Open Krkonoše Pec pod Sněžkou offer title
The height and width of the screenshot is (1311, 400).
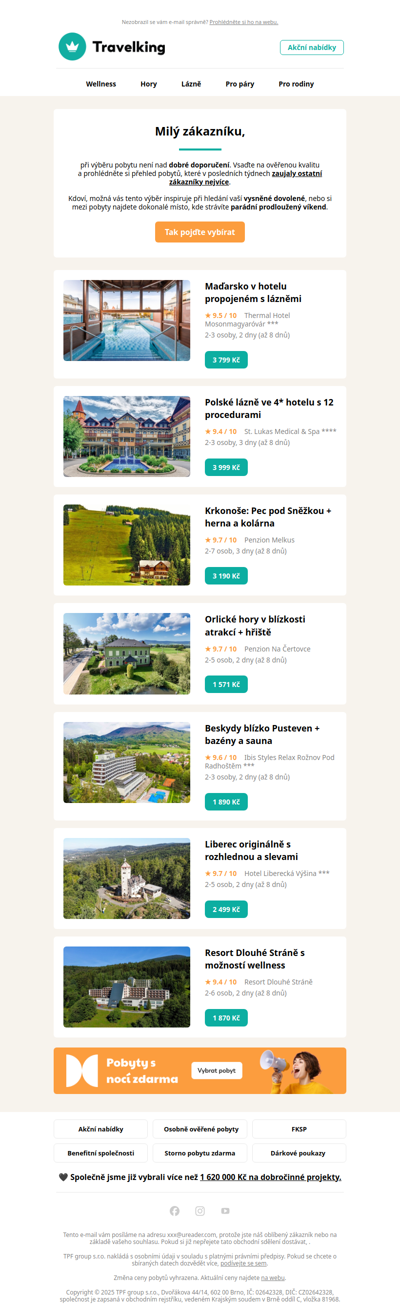268,516
